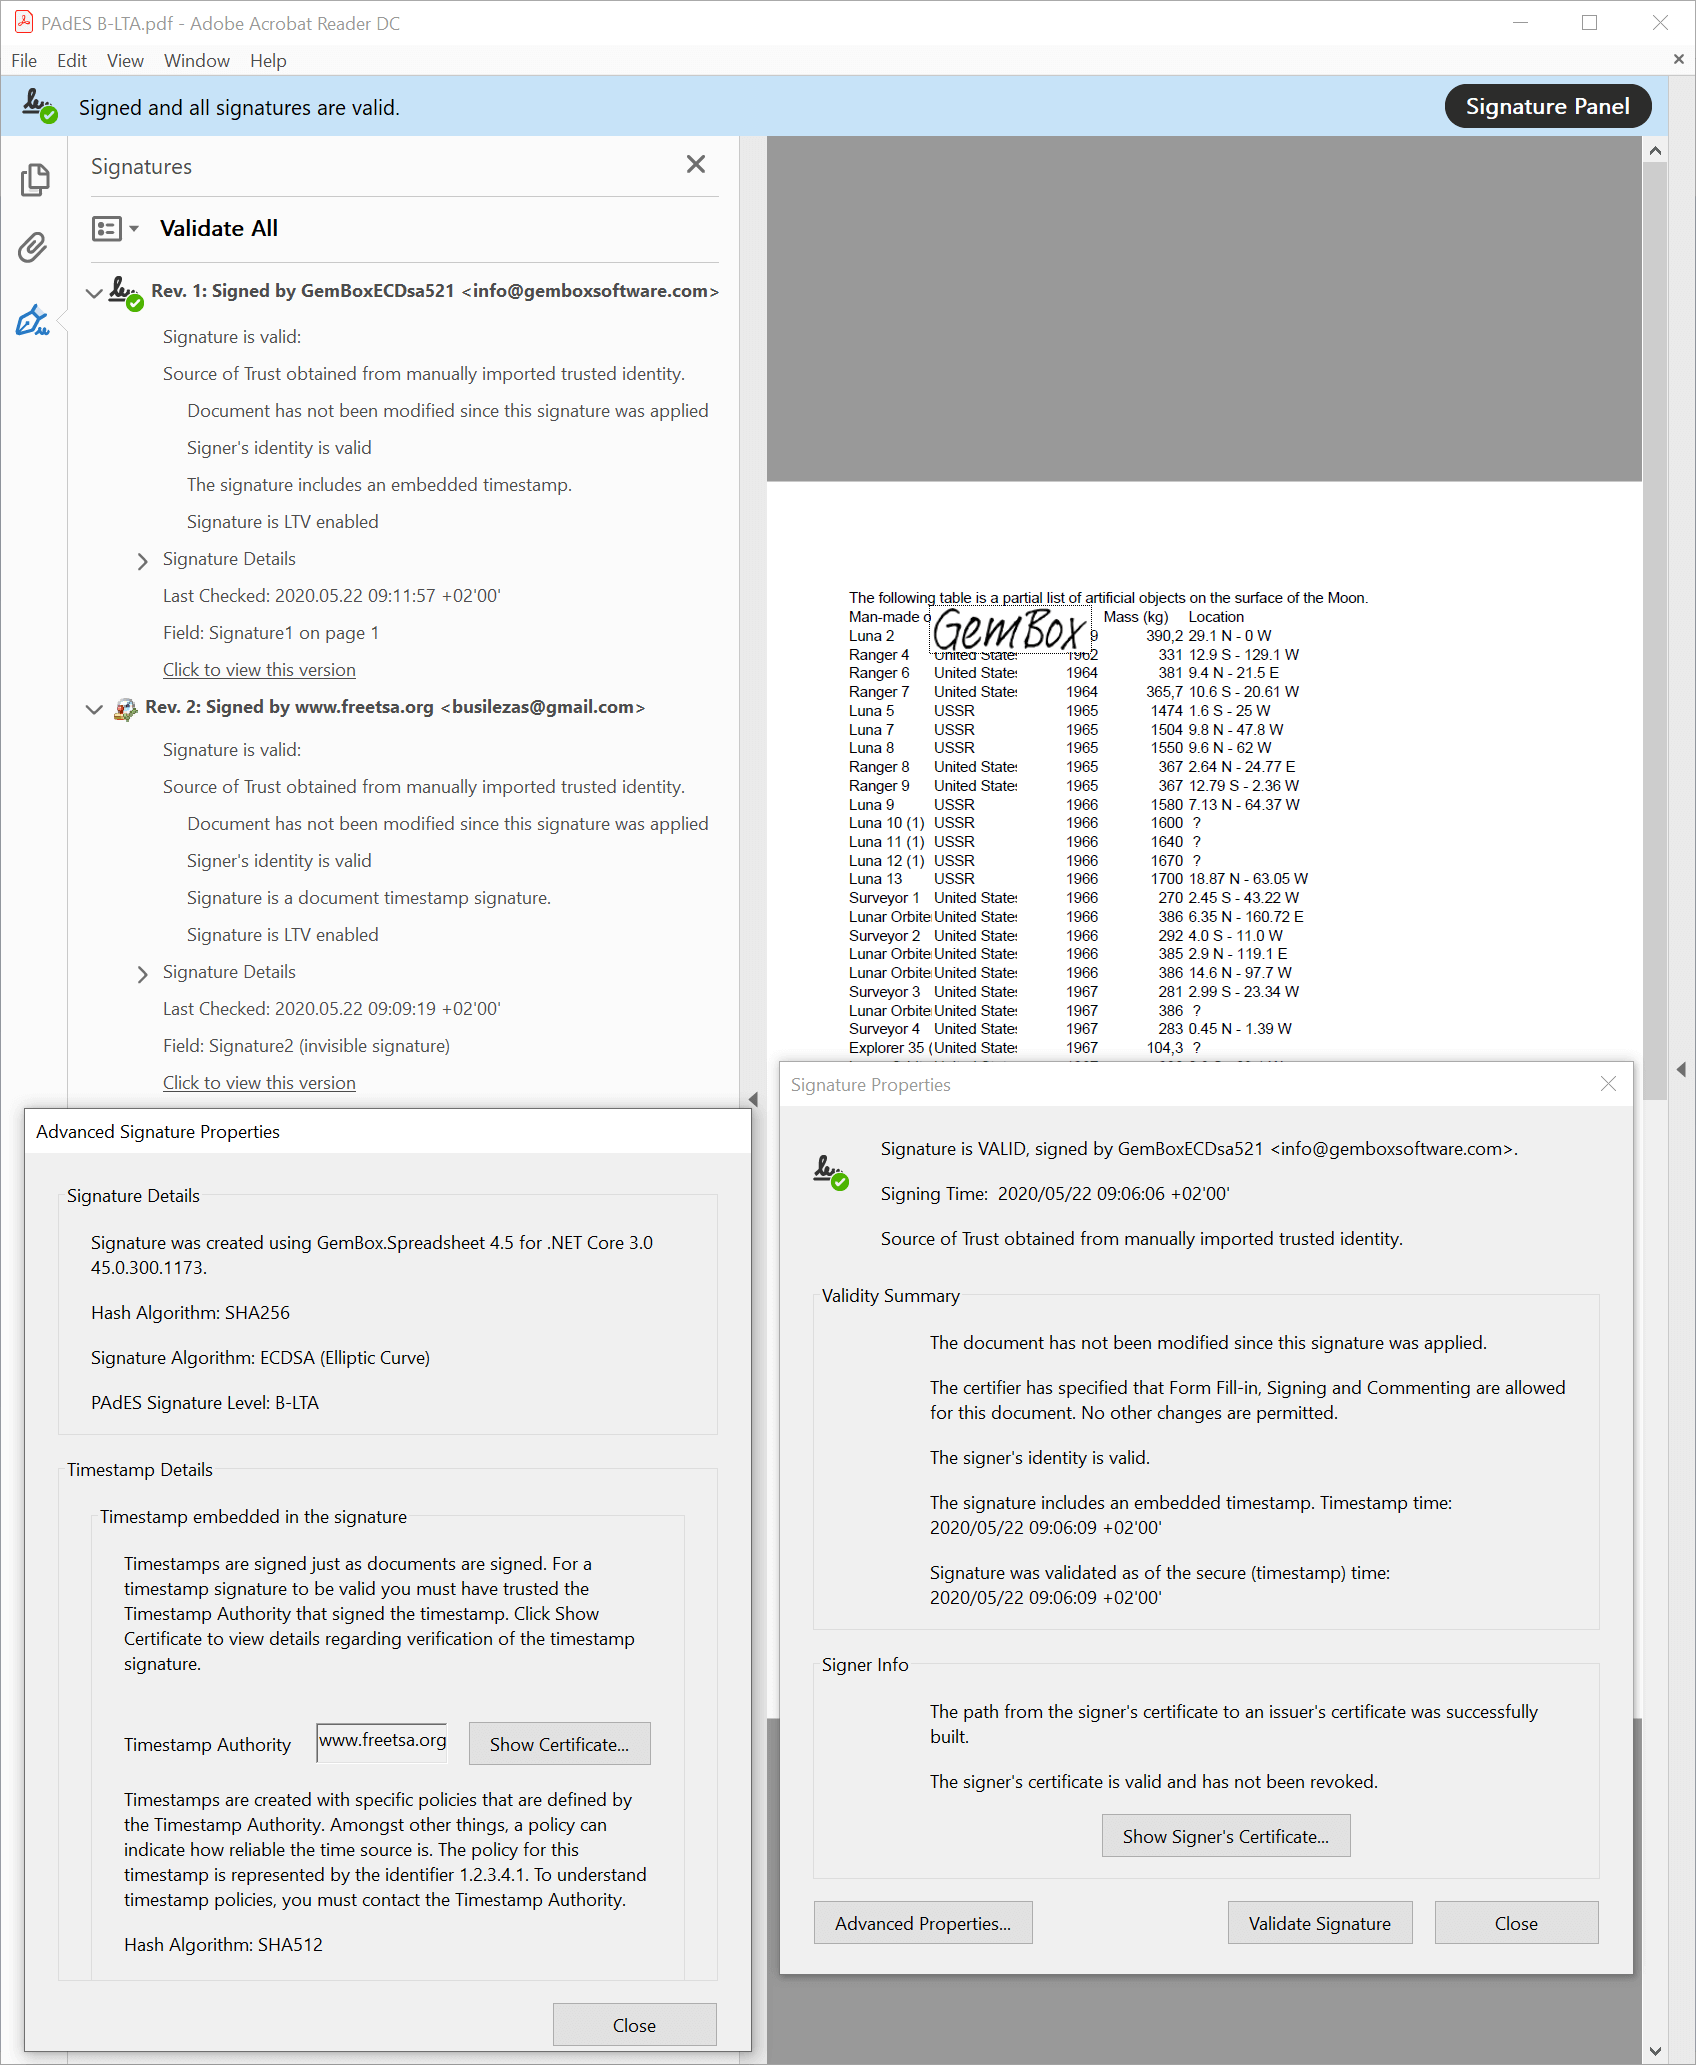
Task: Open the Page Thumbnails sidebar icon
Action: point(34,180)
